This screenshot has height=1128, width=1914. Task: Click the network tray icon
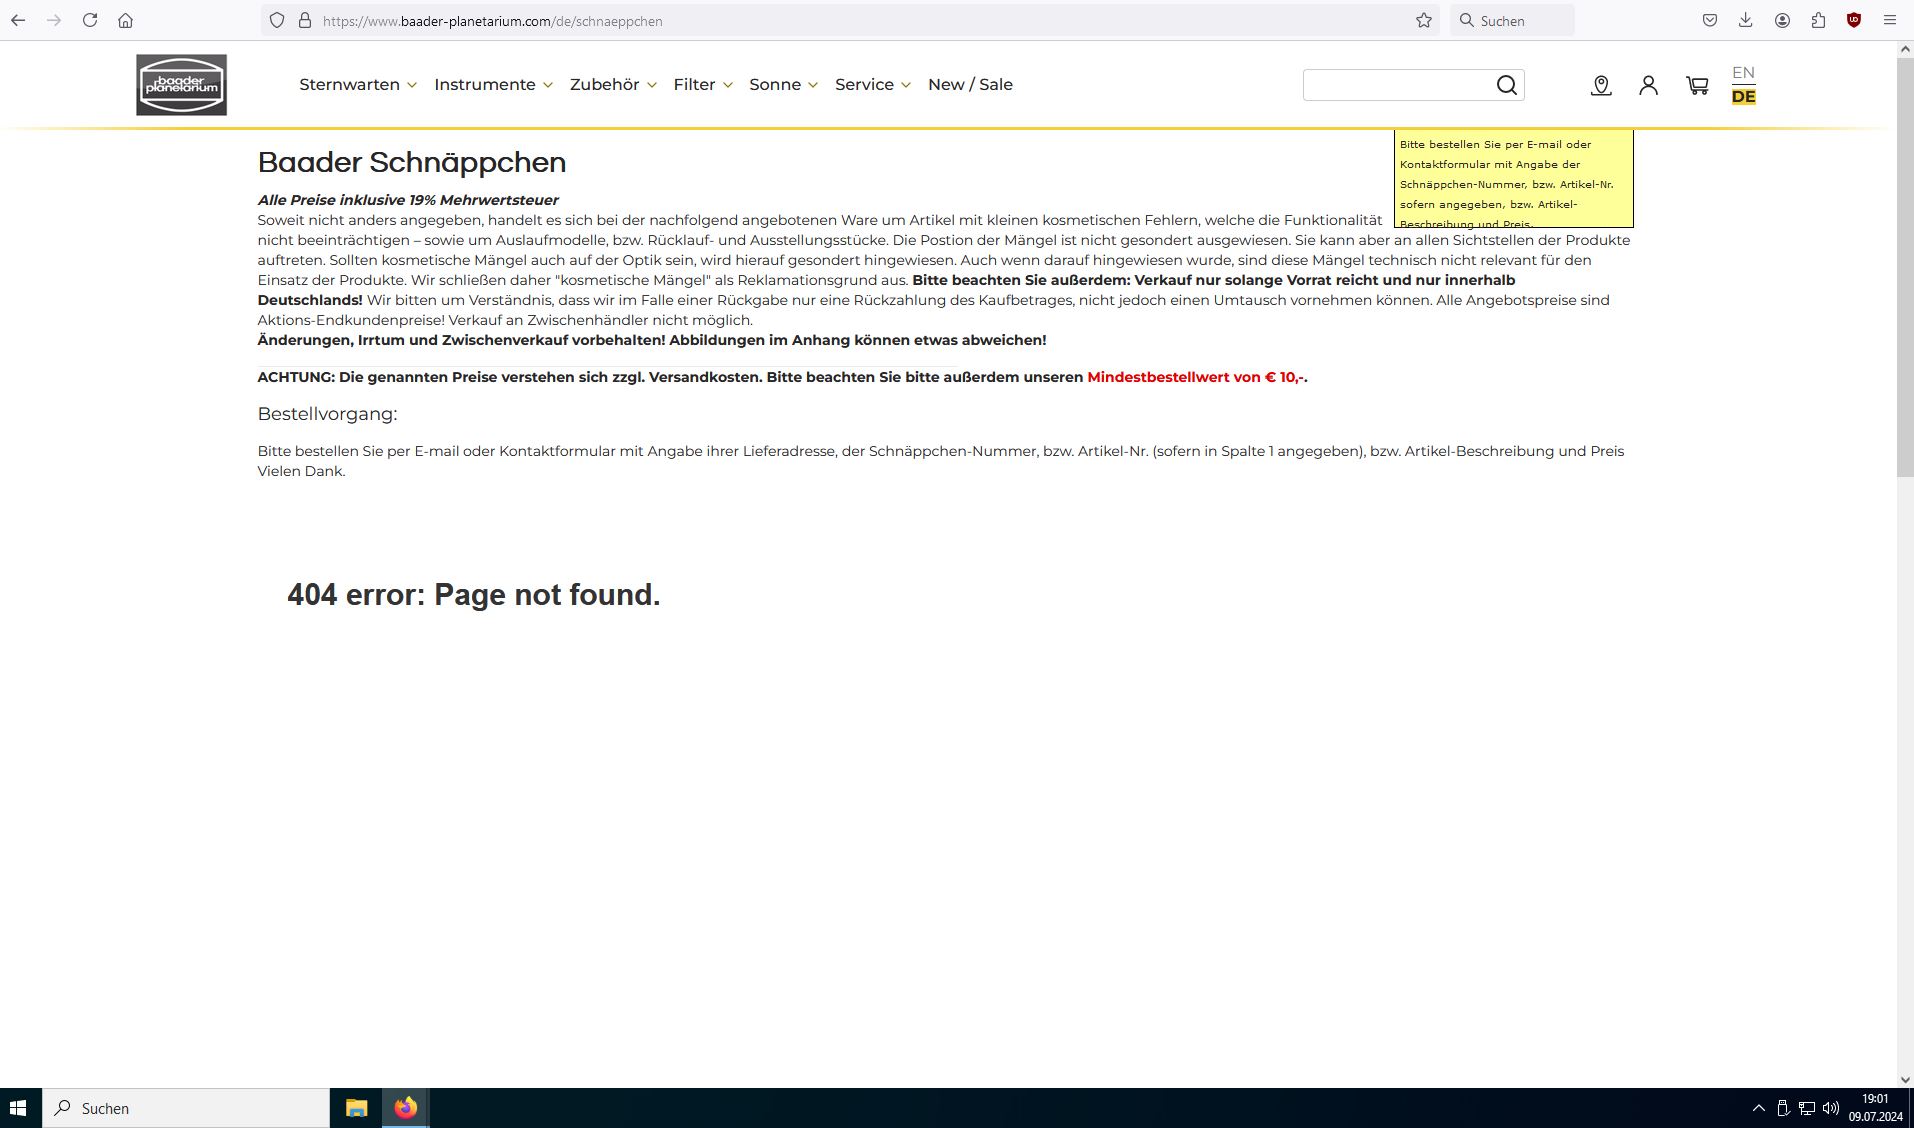click(1807, 1108)
